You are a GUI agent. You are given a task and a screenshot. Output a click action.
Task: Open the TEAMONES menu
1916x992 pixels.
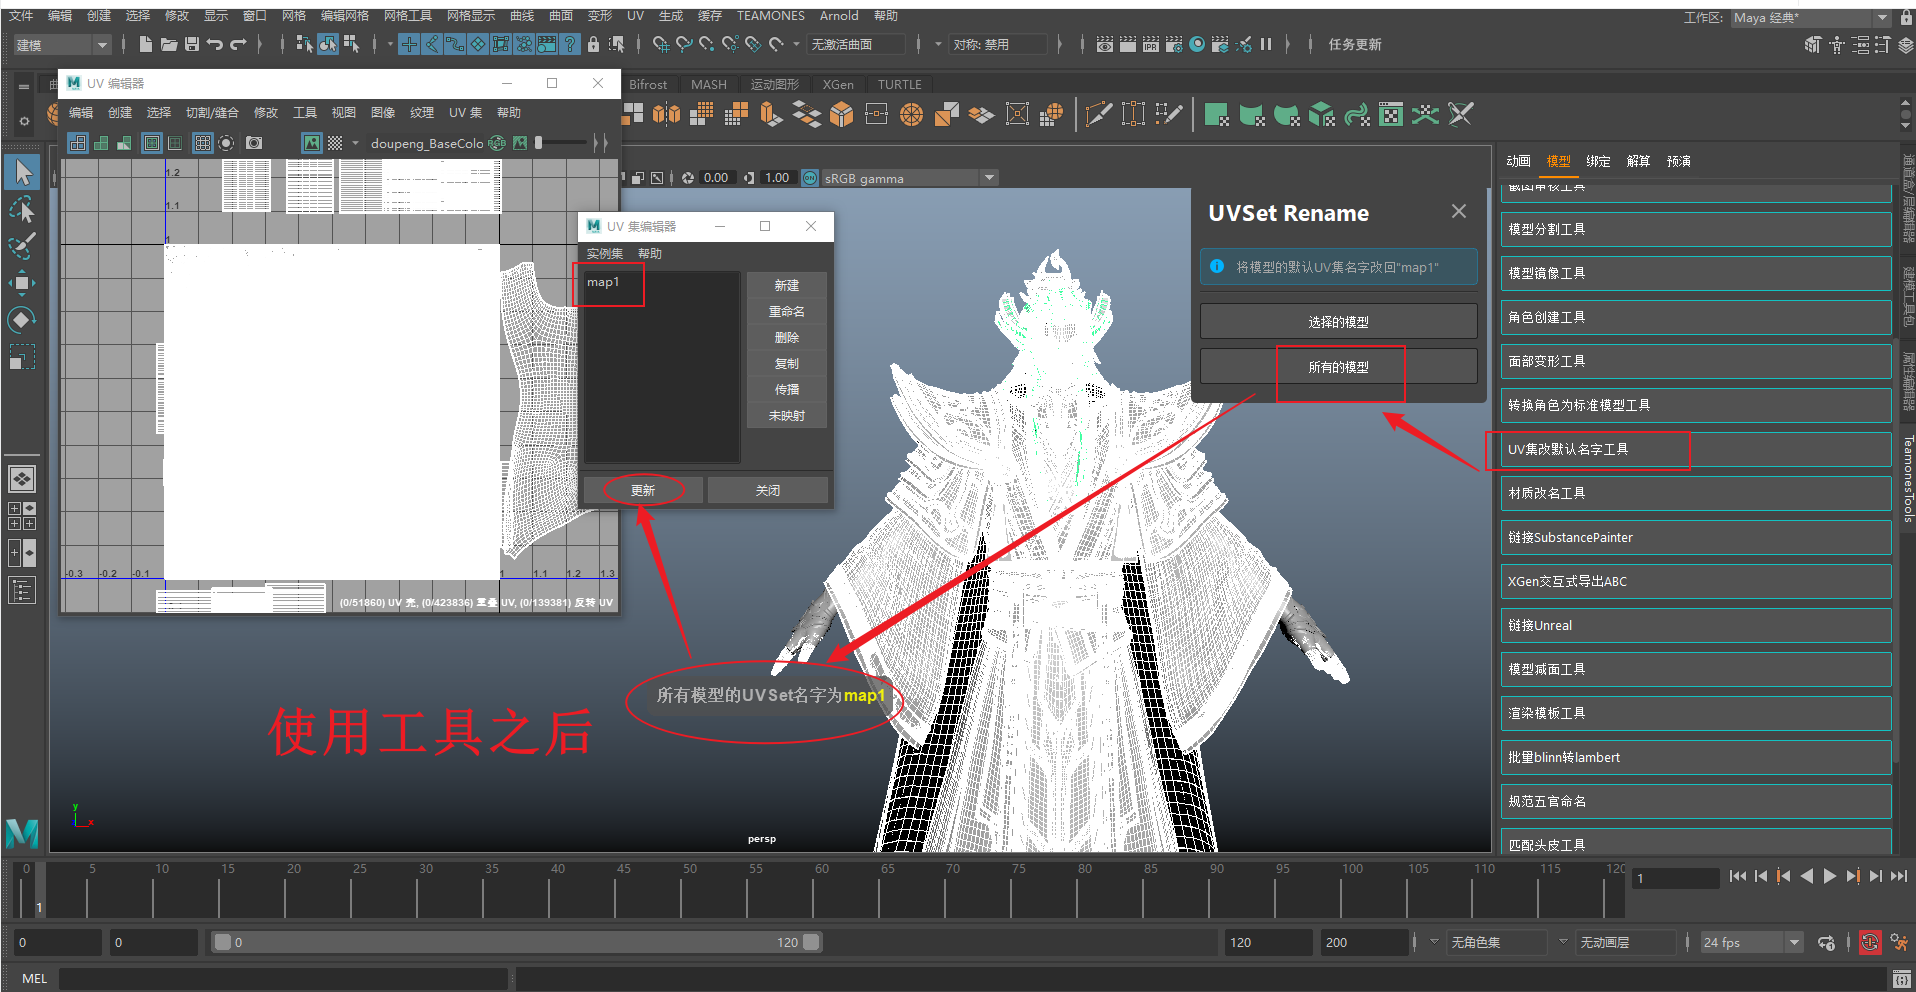point(770,16)
